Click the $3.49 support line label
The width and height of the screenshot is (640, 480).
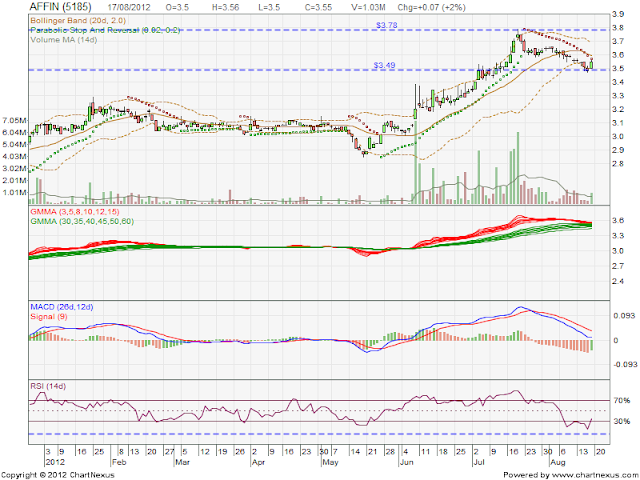tap(384, 65)
